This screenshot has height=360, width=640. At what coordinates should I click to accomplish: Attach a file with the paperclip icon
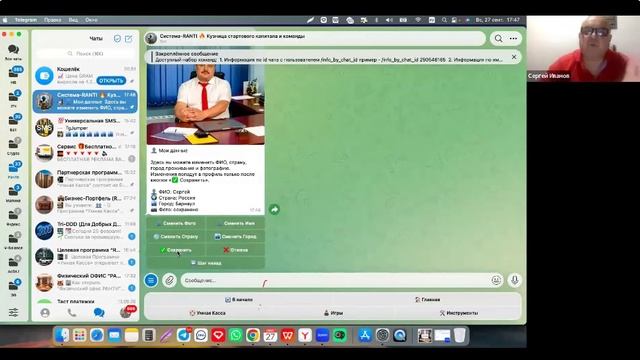169,280
